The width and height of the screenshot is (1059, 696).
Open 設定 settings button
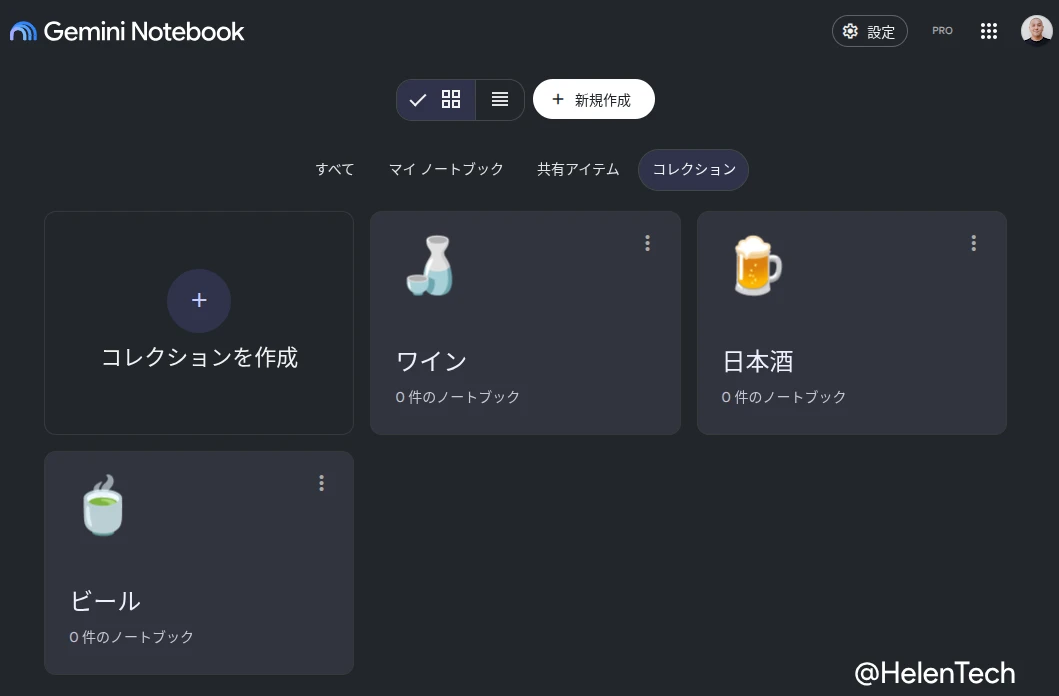[869, 31]
